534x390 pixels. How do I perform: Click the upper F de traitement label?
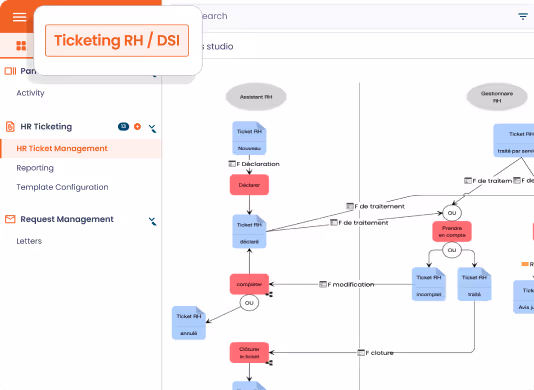[379, 206]
